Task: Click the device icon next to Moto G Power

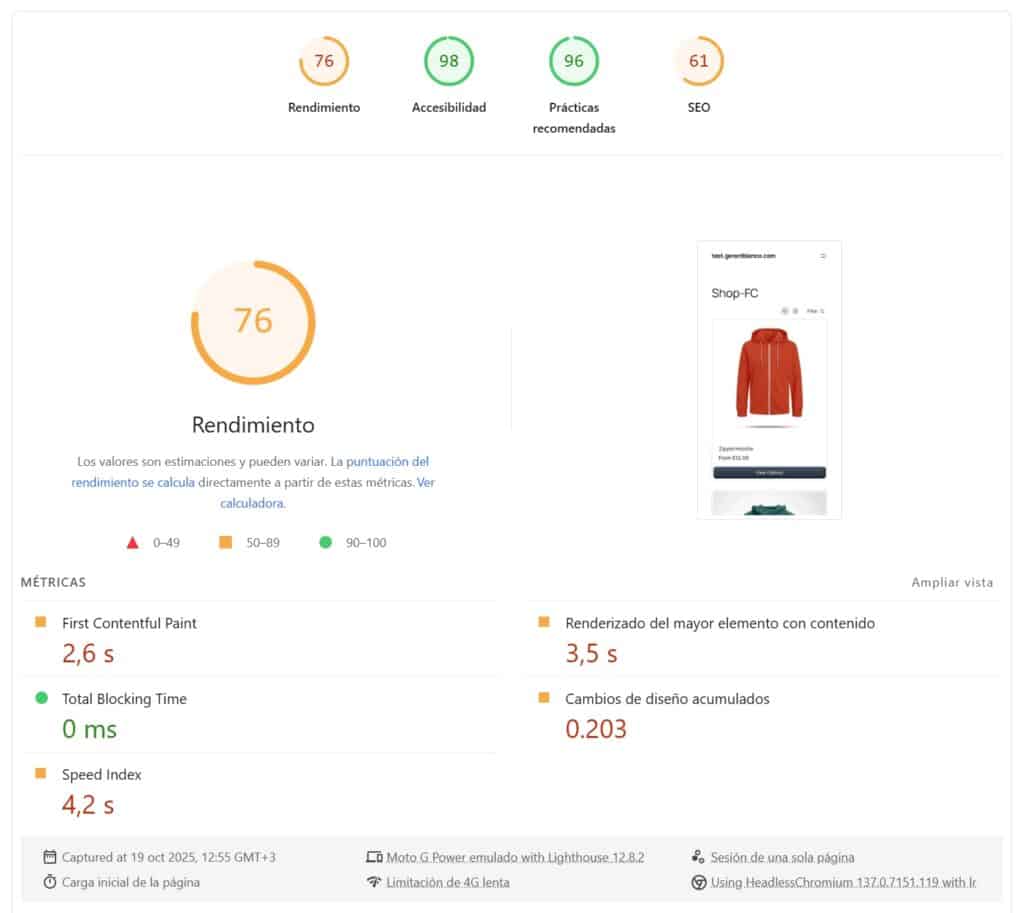Action: (374, 857)
